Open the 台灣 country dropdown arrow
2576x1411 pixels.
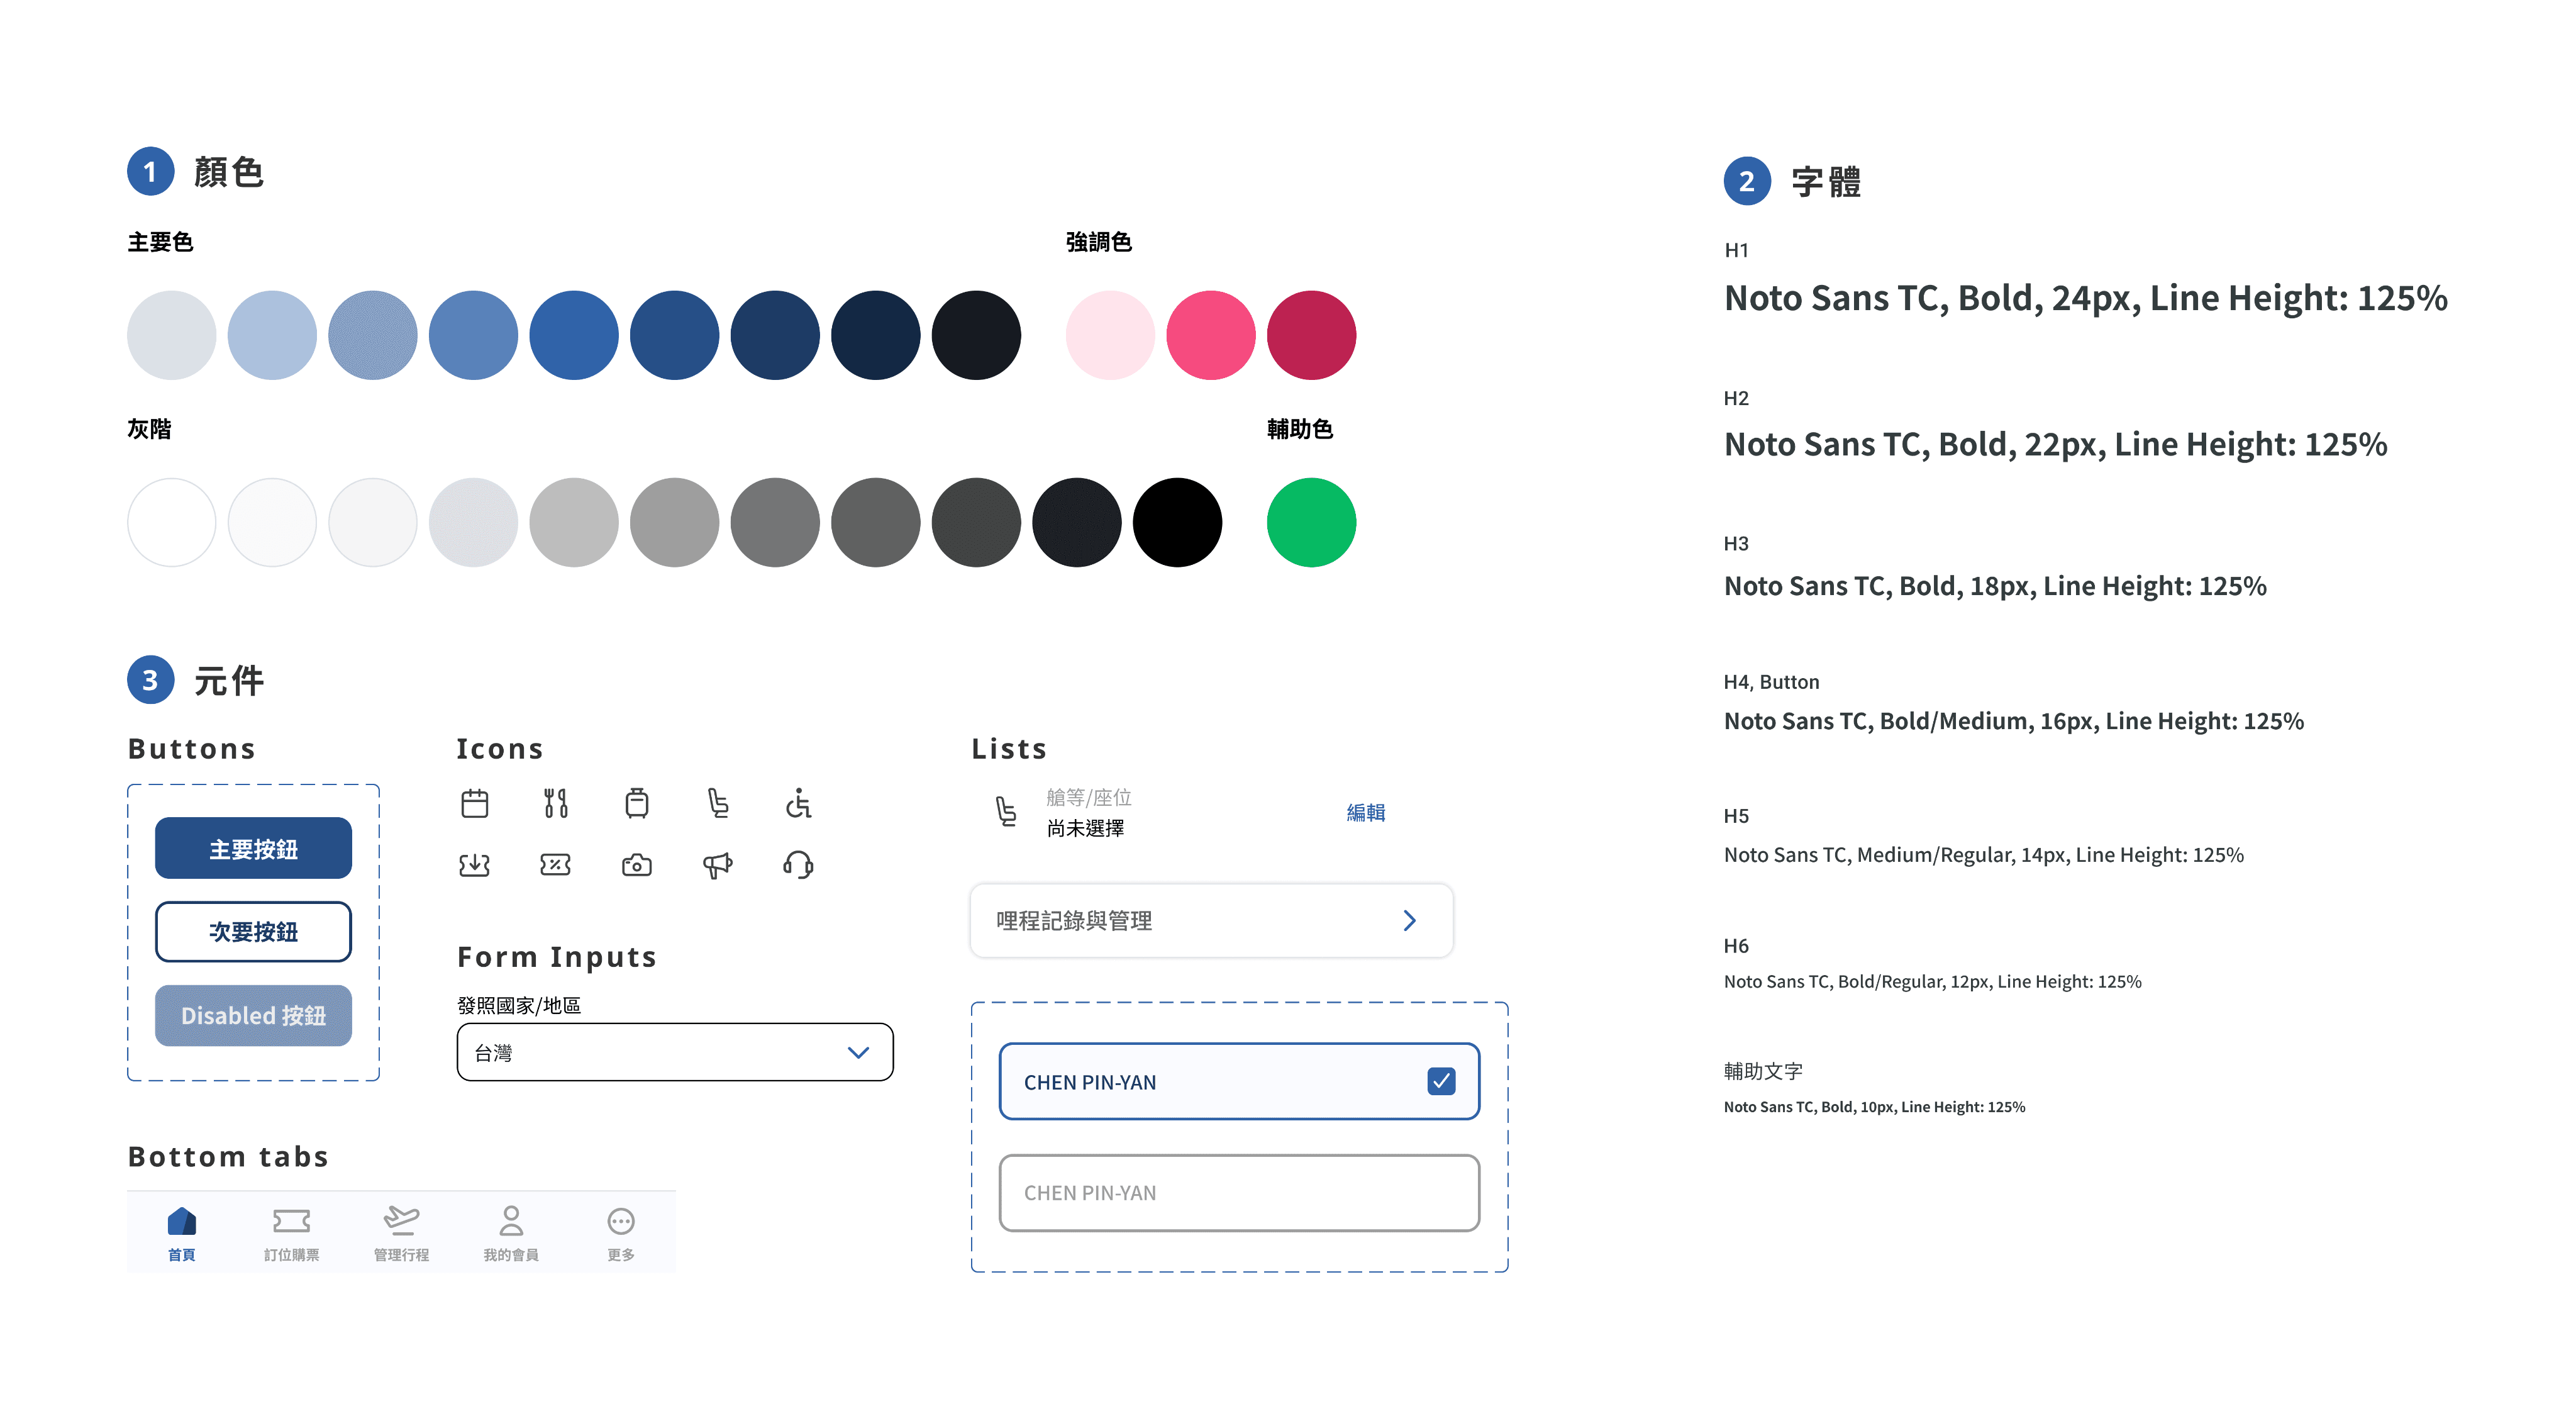click(858, 1052)
